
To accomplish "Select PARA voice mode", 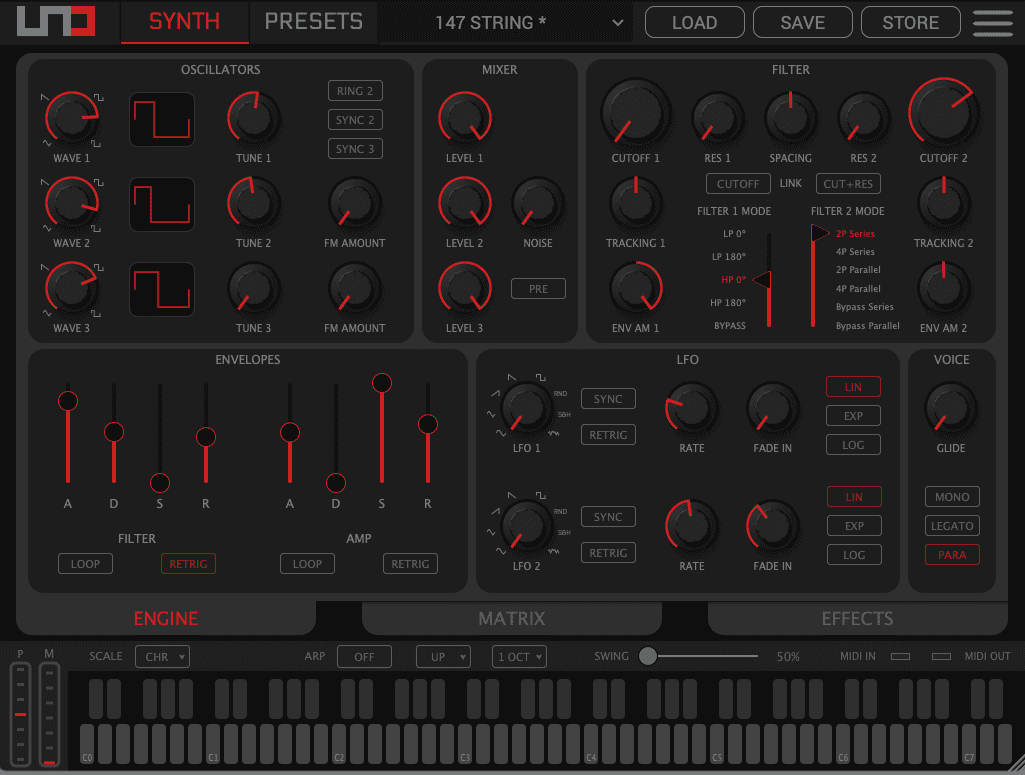I will (952, 555).
